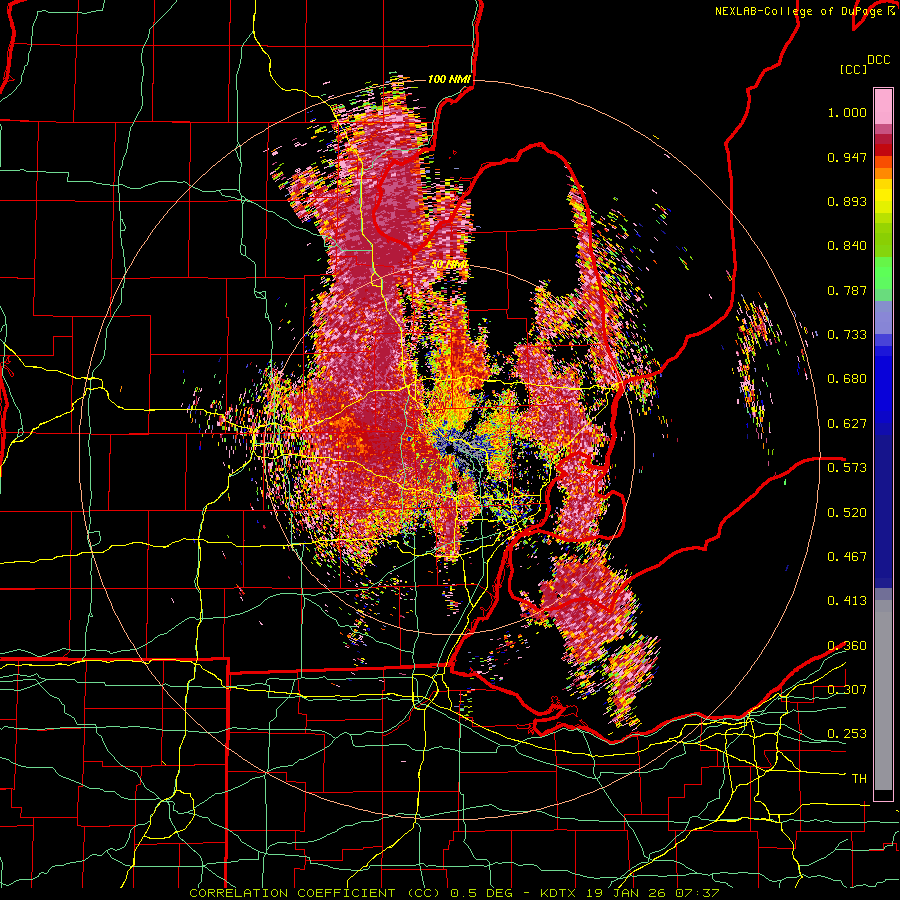This screenshot has width=900, height=900.
Task: Click the DCC label above the color bar
Action: click(x=878, y=60)
